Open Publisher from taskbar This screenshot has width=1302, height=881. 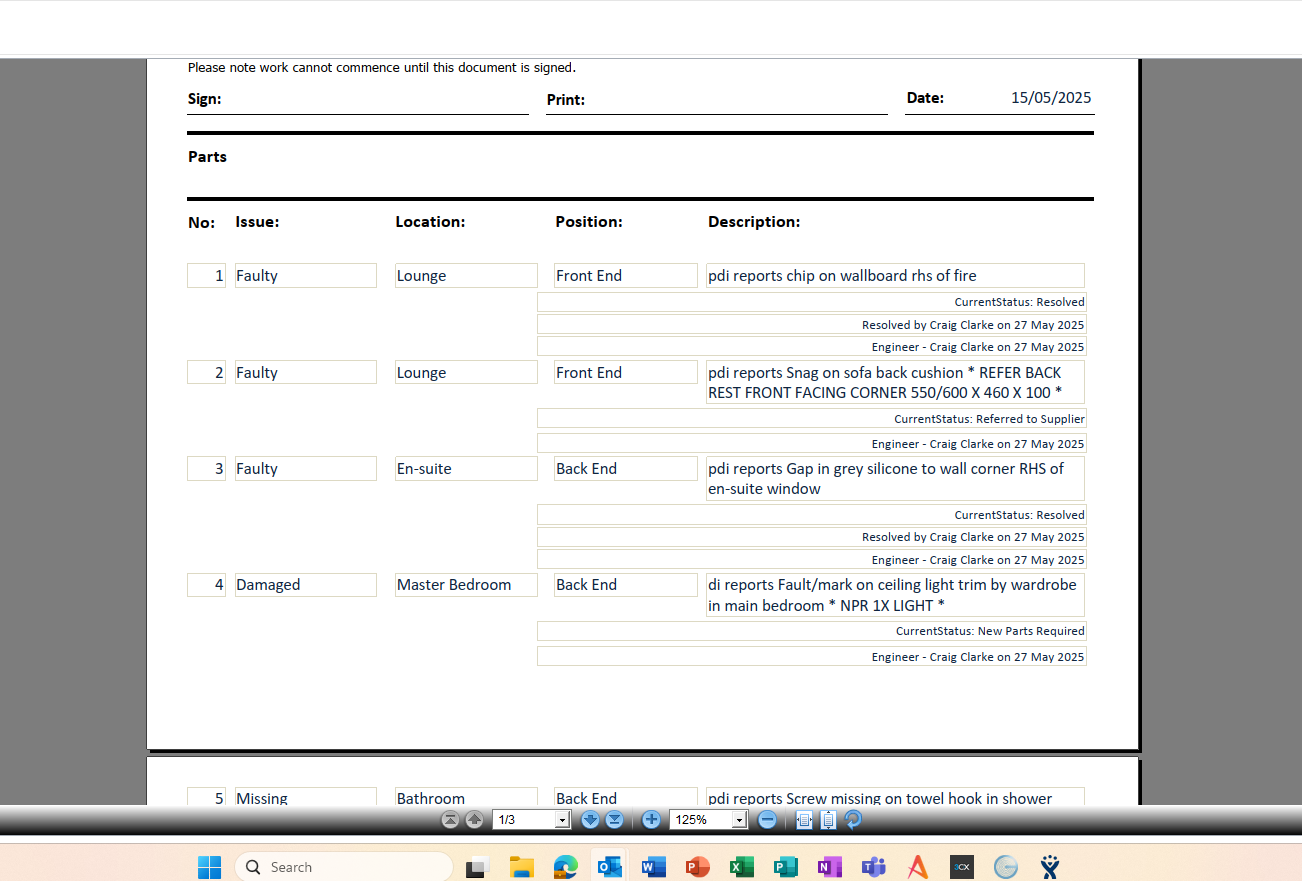click(x=785, y=867)
